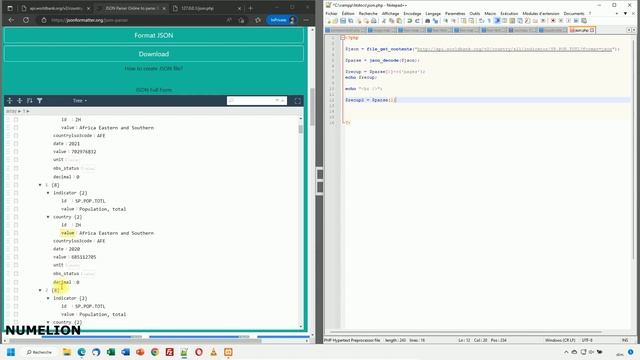
Task: Open the Encodage menu in Notepad++
Action: pos(412,13)
